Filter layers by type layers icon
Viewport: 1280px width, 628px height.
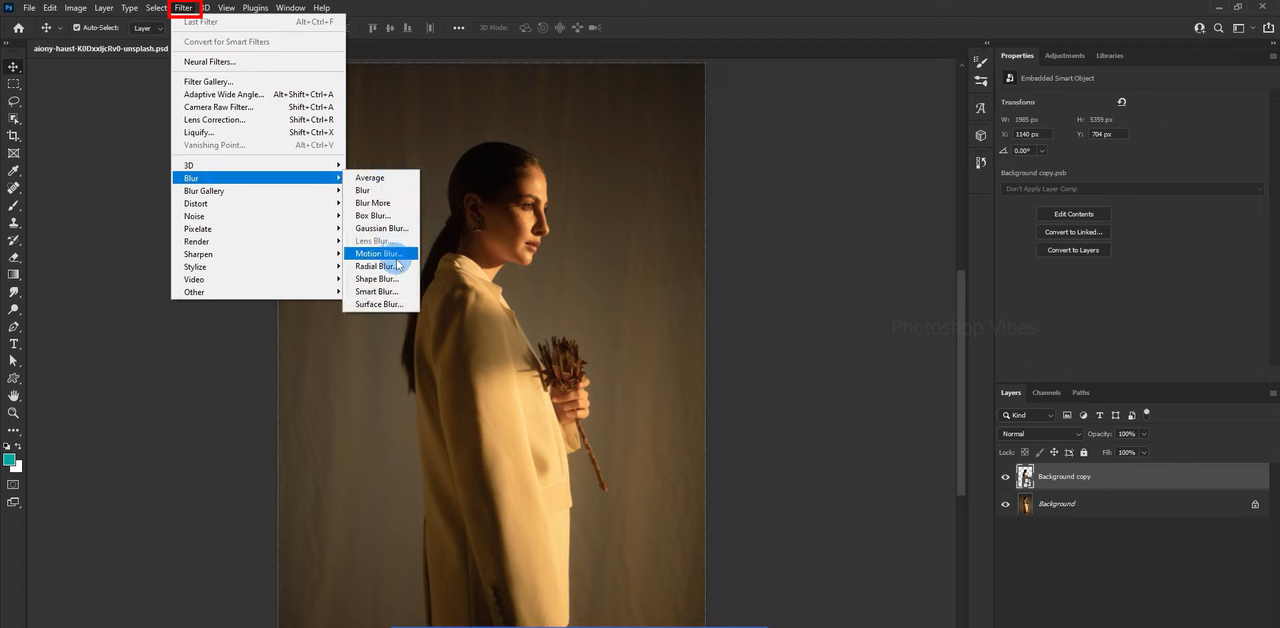[x=1099, y=415]
